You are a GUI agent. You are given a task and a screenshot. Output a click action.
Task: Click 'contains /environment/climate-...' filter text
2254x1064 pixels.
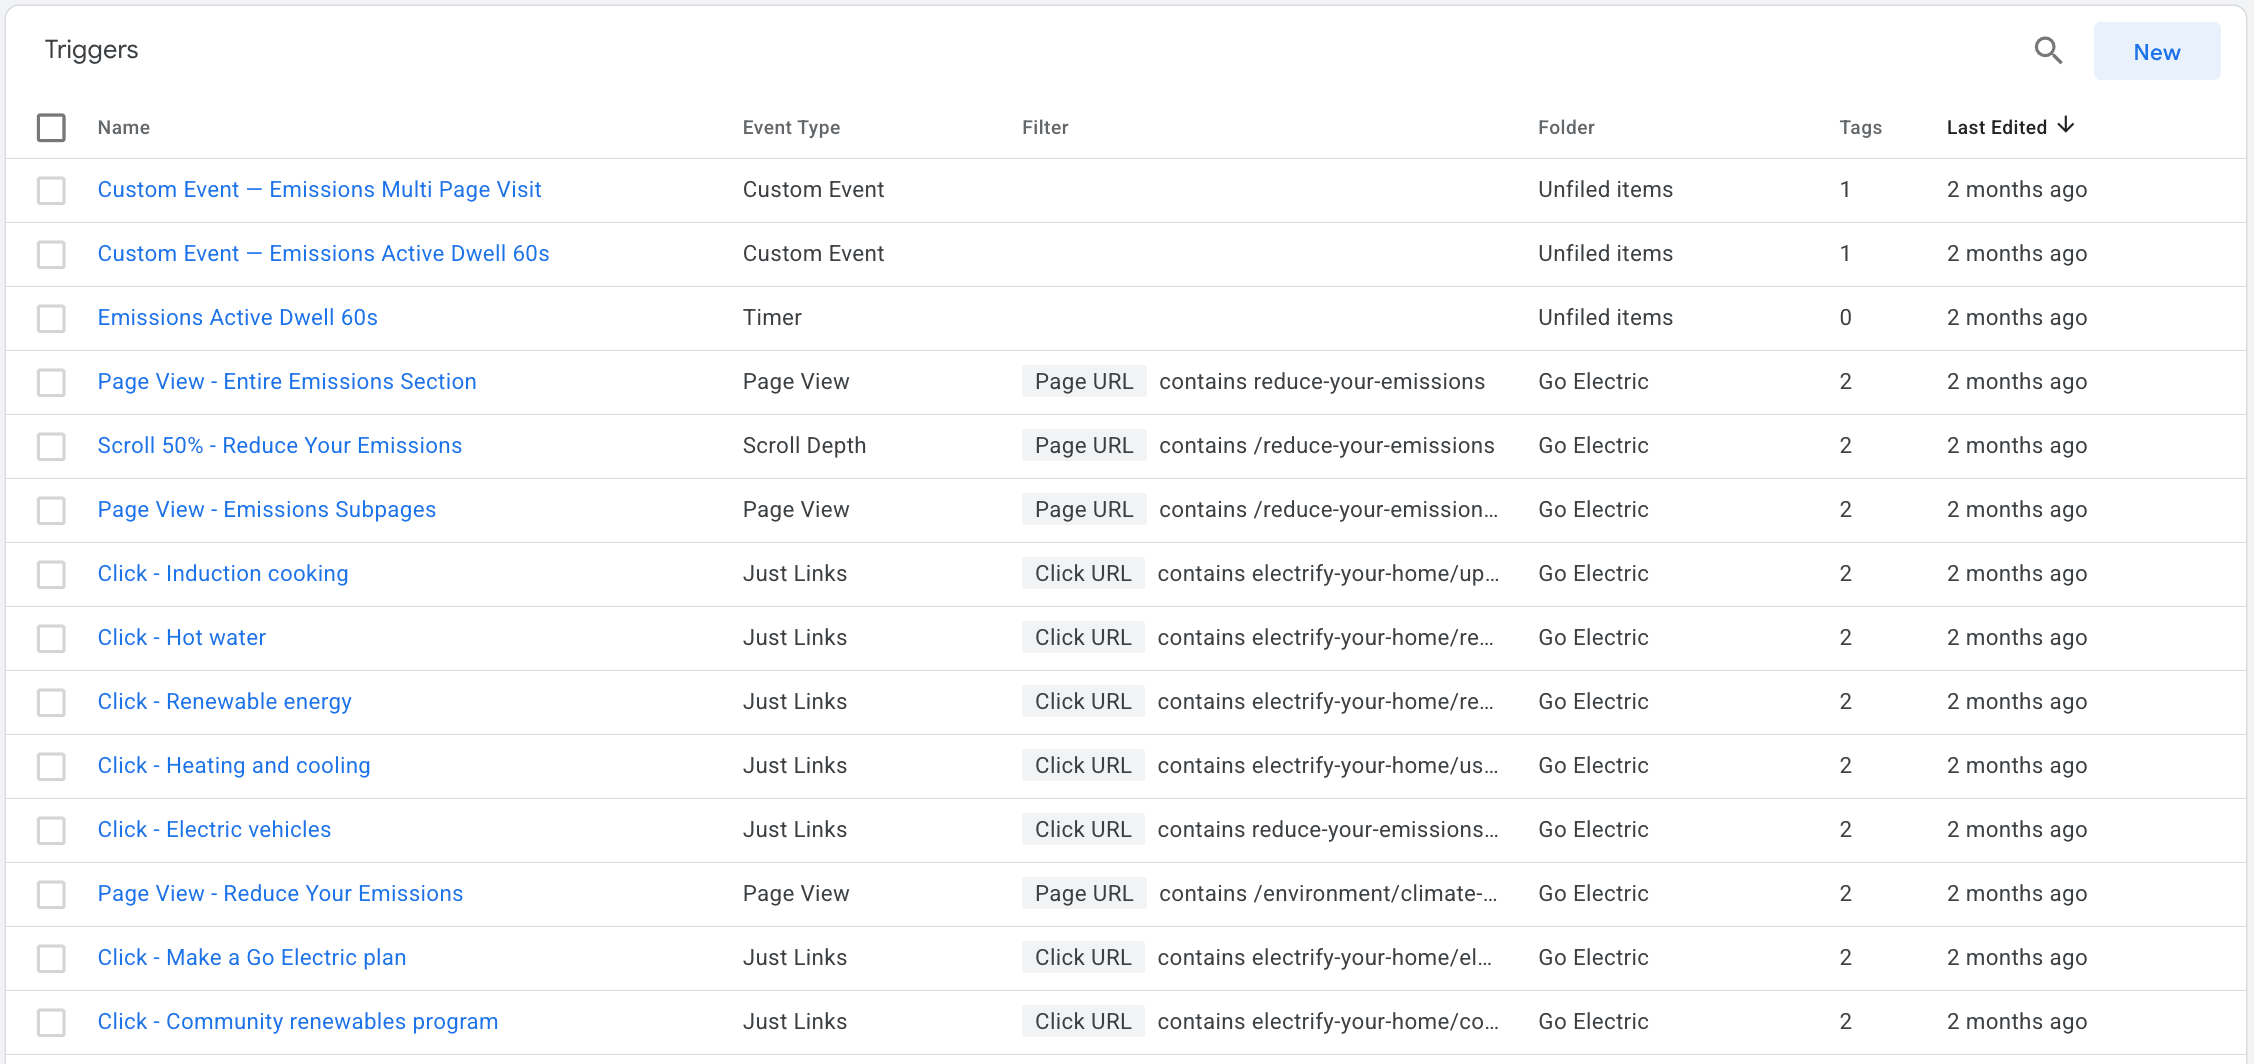1328,893
